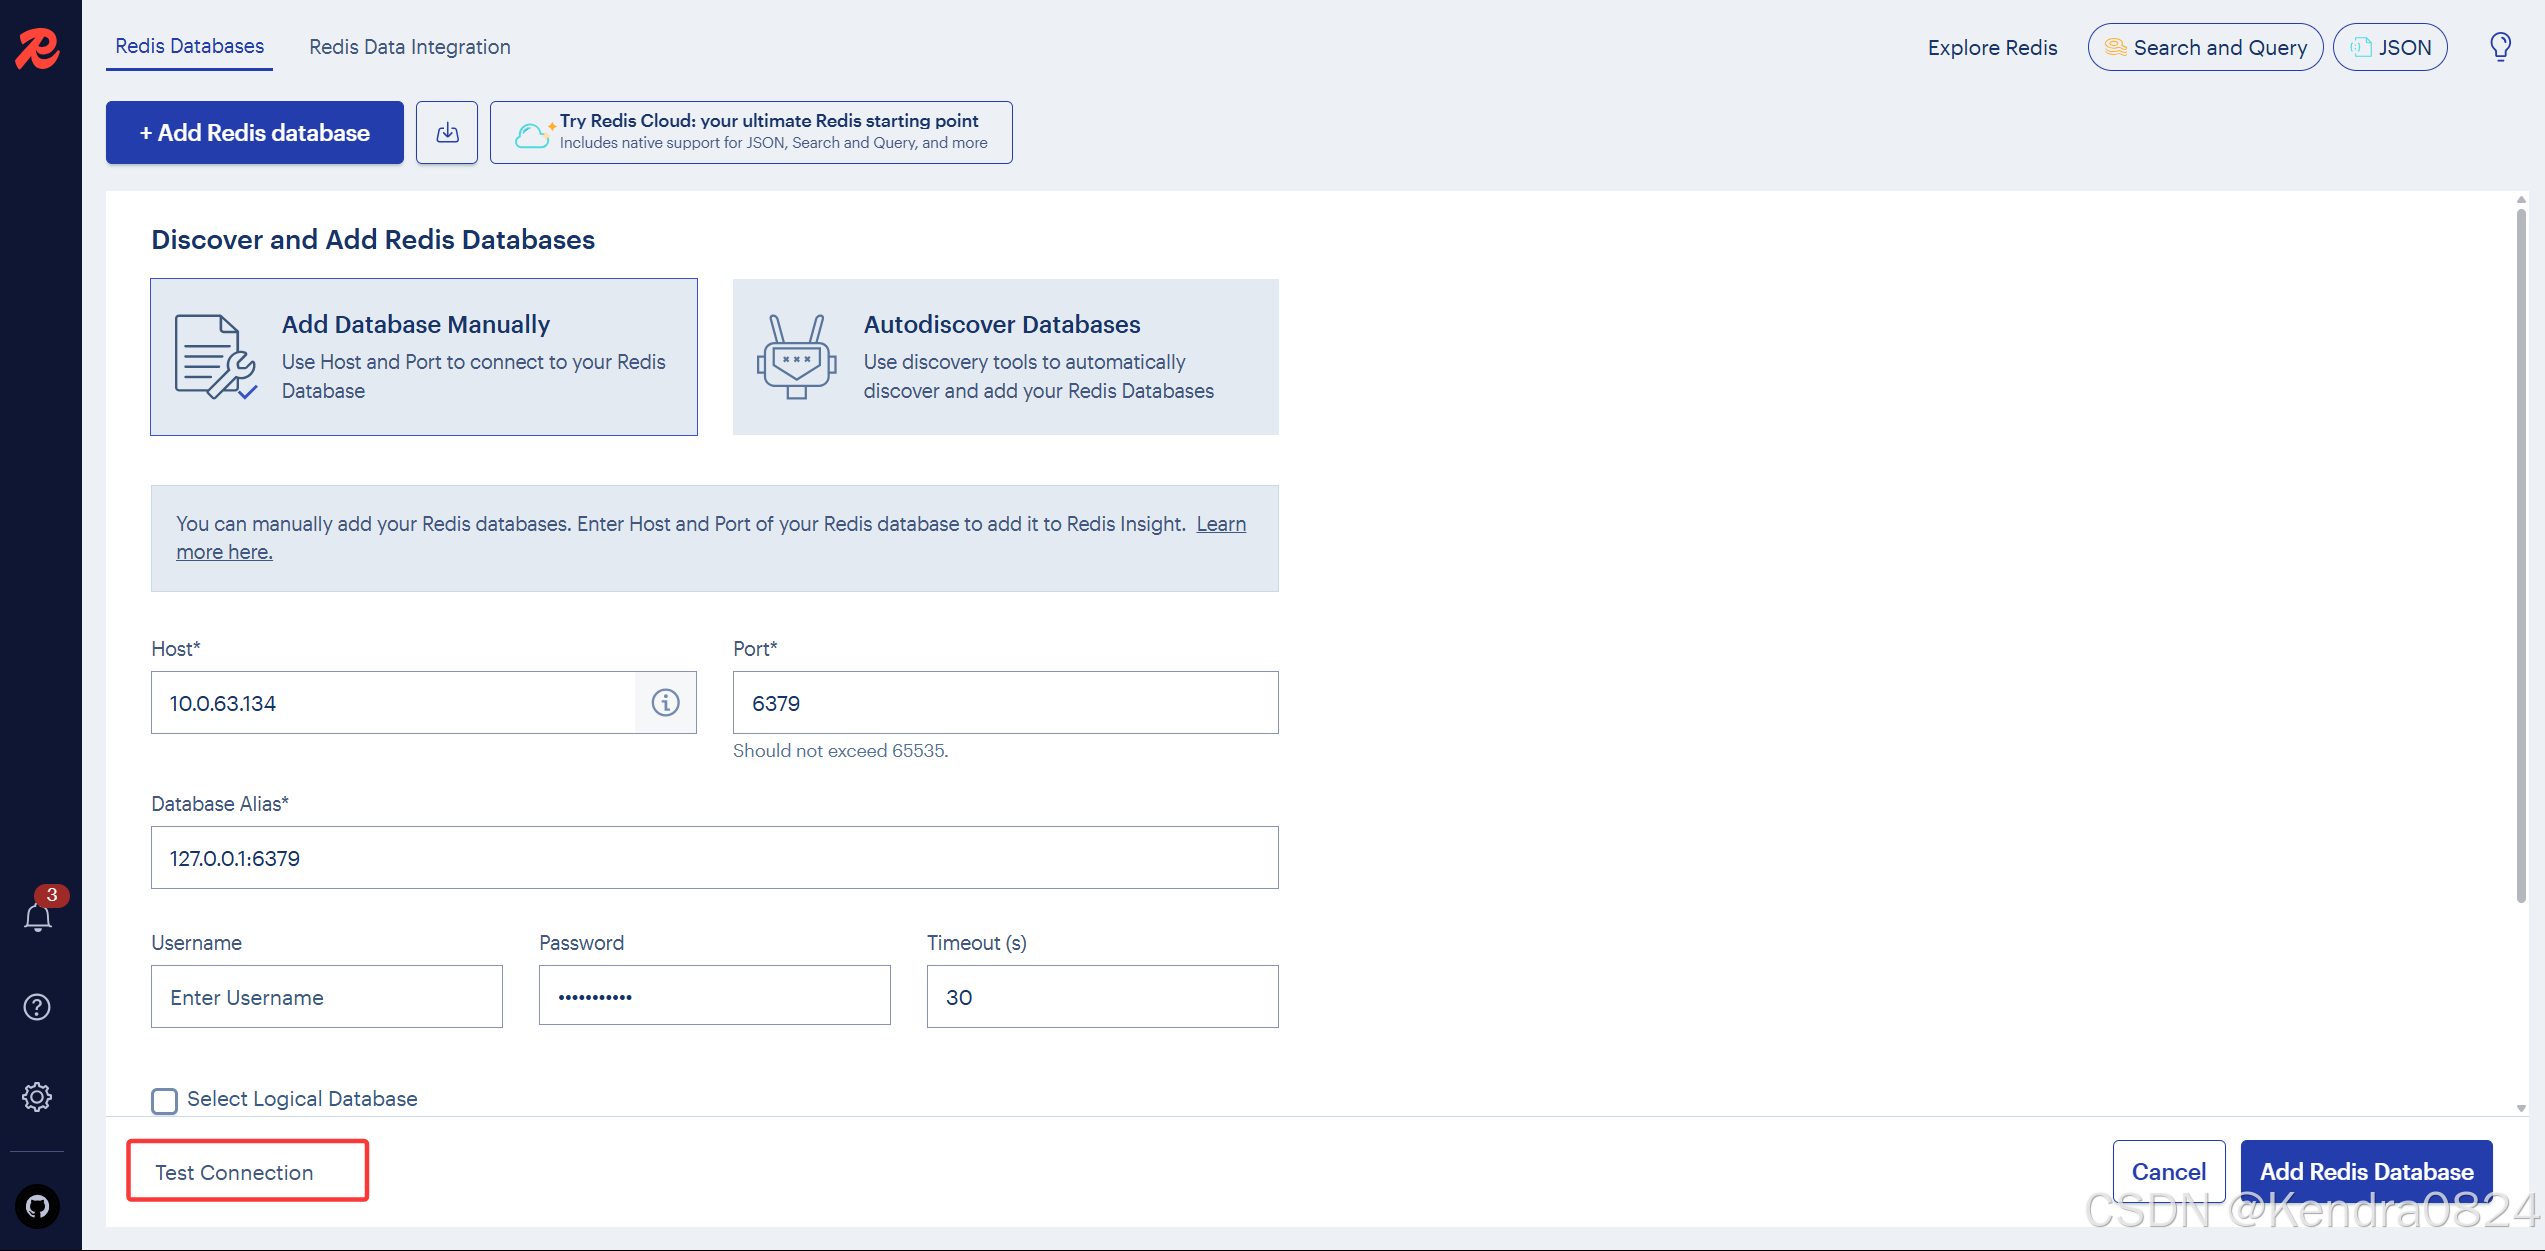The height and width of the screenshot is (1251, 2545).
Task: Open the GitHub icon link
Action: [38, 1206]
